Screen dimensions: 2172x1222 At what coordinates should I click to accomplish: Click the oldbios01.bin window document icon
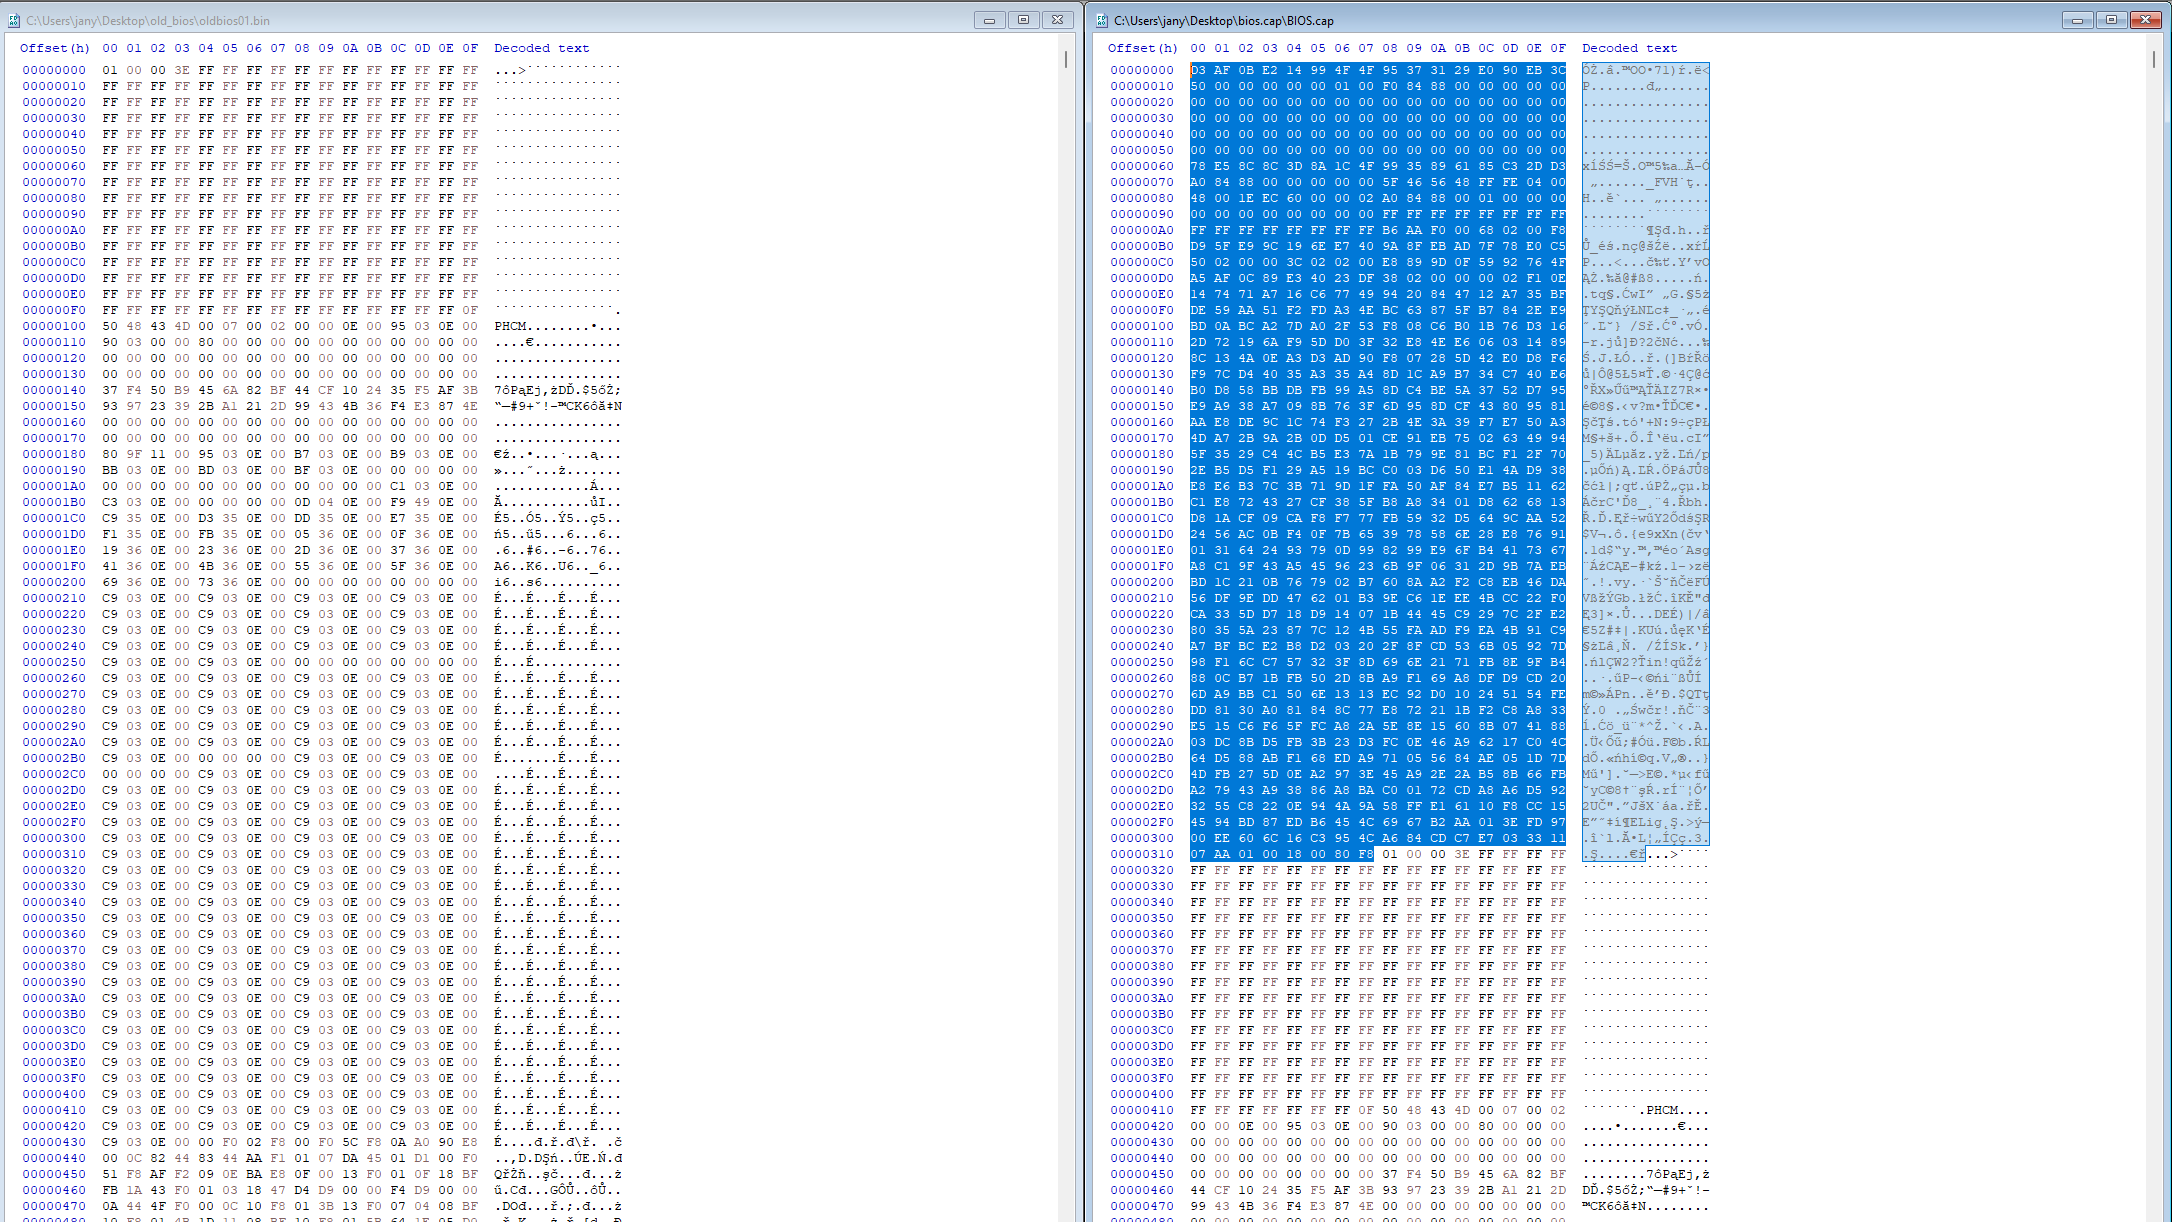[14, 20]
